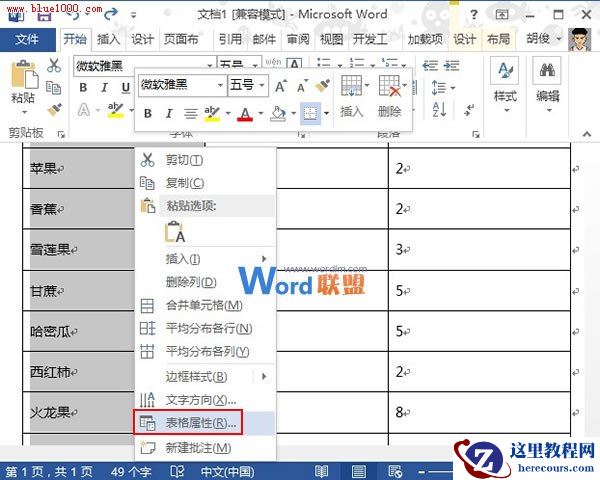Click Read Mode view icon in status bar
Screen dimensions: 600x480
pos(321,471)
